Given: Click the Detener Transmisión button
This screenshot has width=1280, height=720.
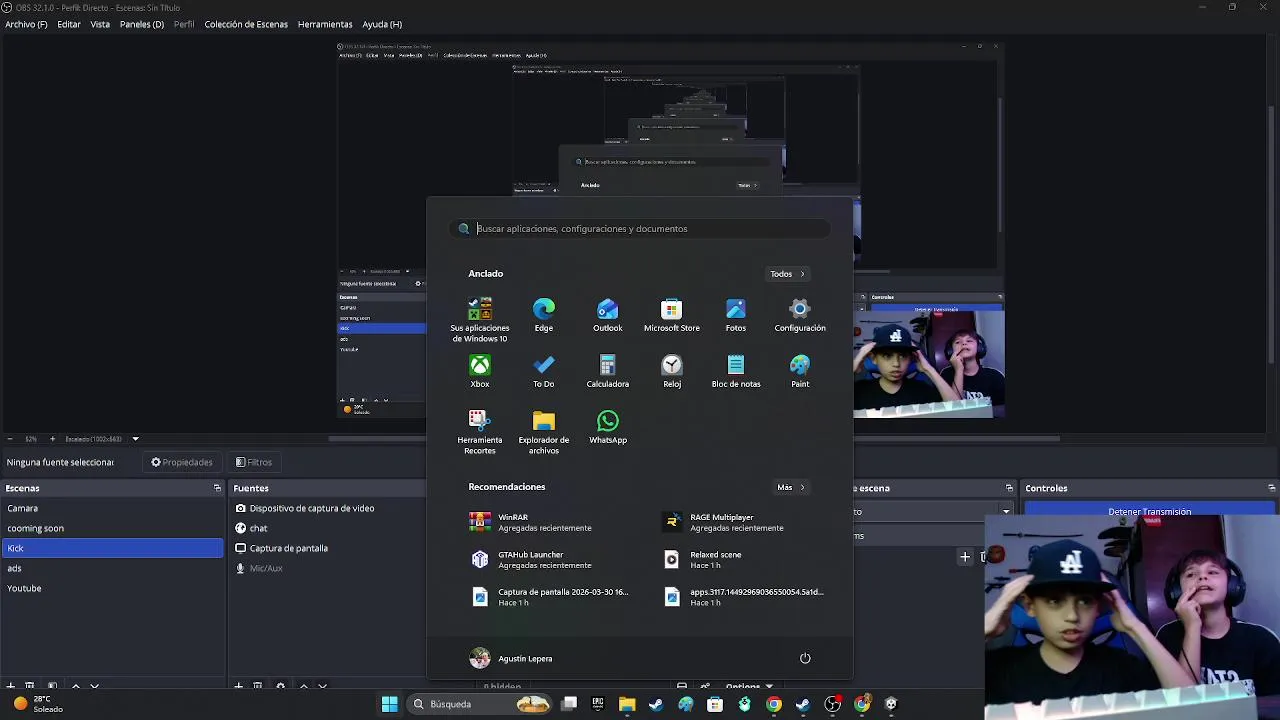Looking at the screenshot, I should [x=1149, y=511].
